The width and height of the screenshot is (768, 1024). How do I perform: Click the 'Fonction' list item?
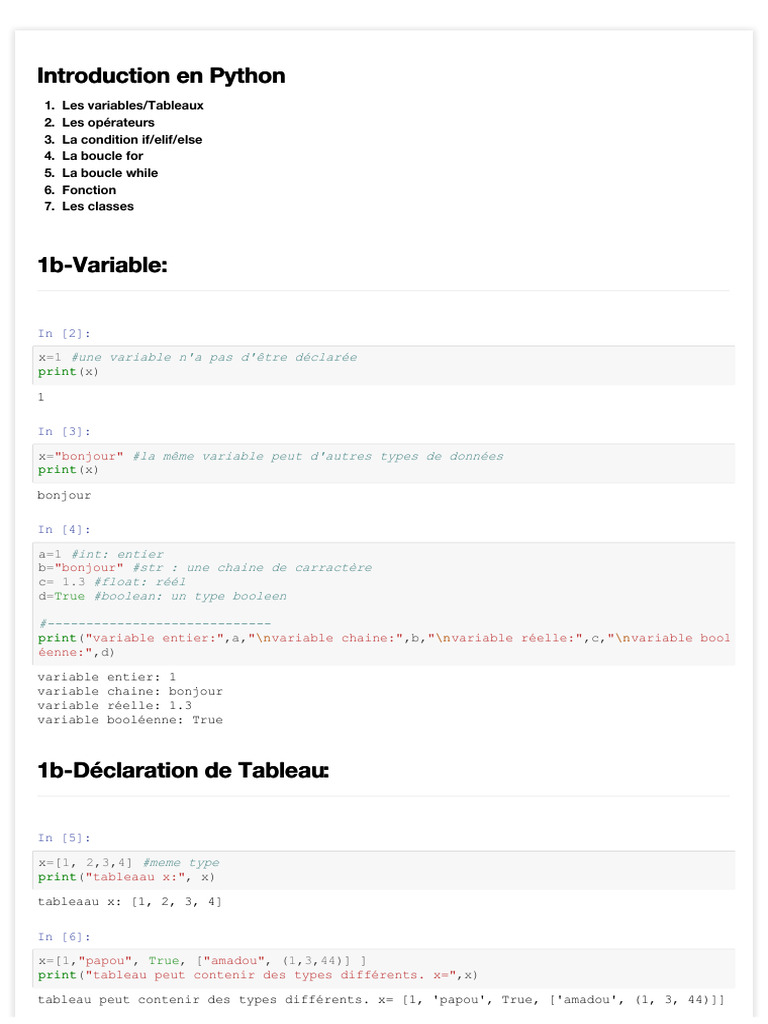[x=89, y=189]
